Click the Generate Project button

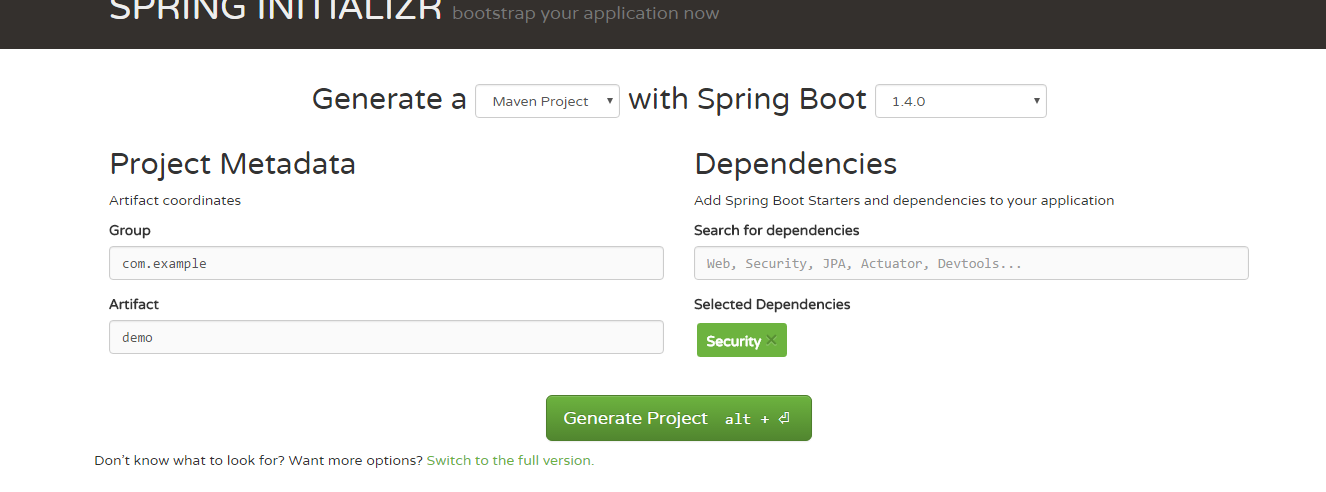click(678, 418)
